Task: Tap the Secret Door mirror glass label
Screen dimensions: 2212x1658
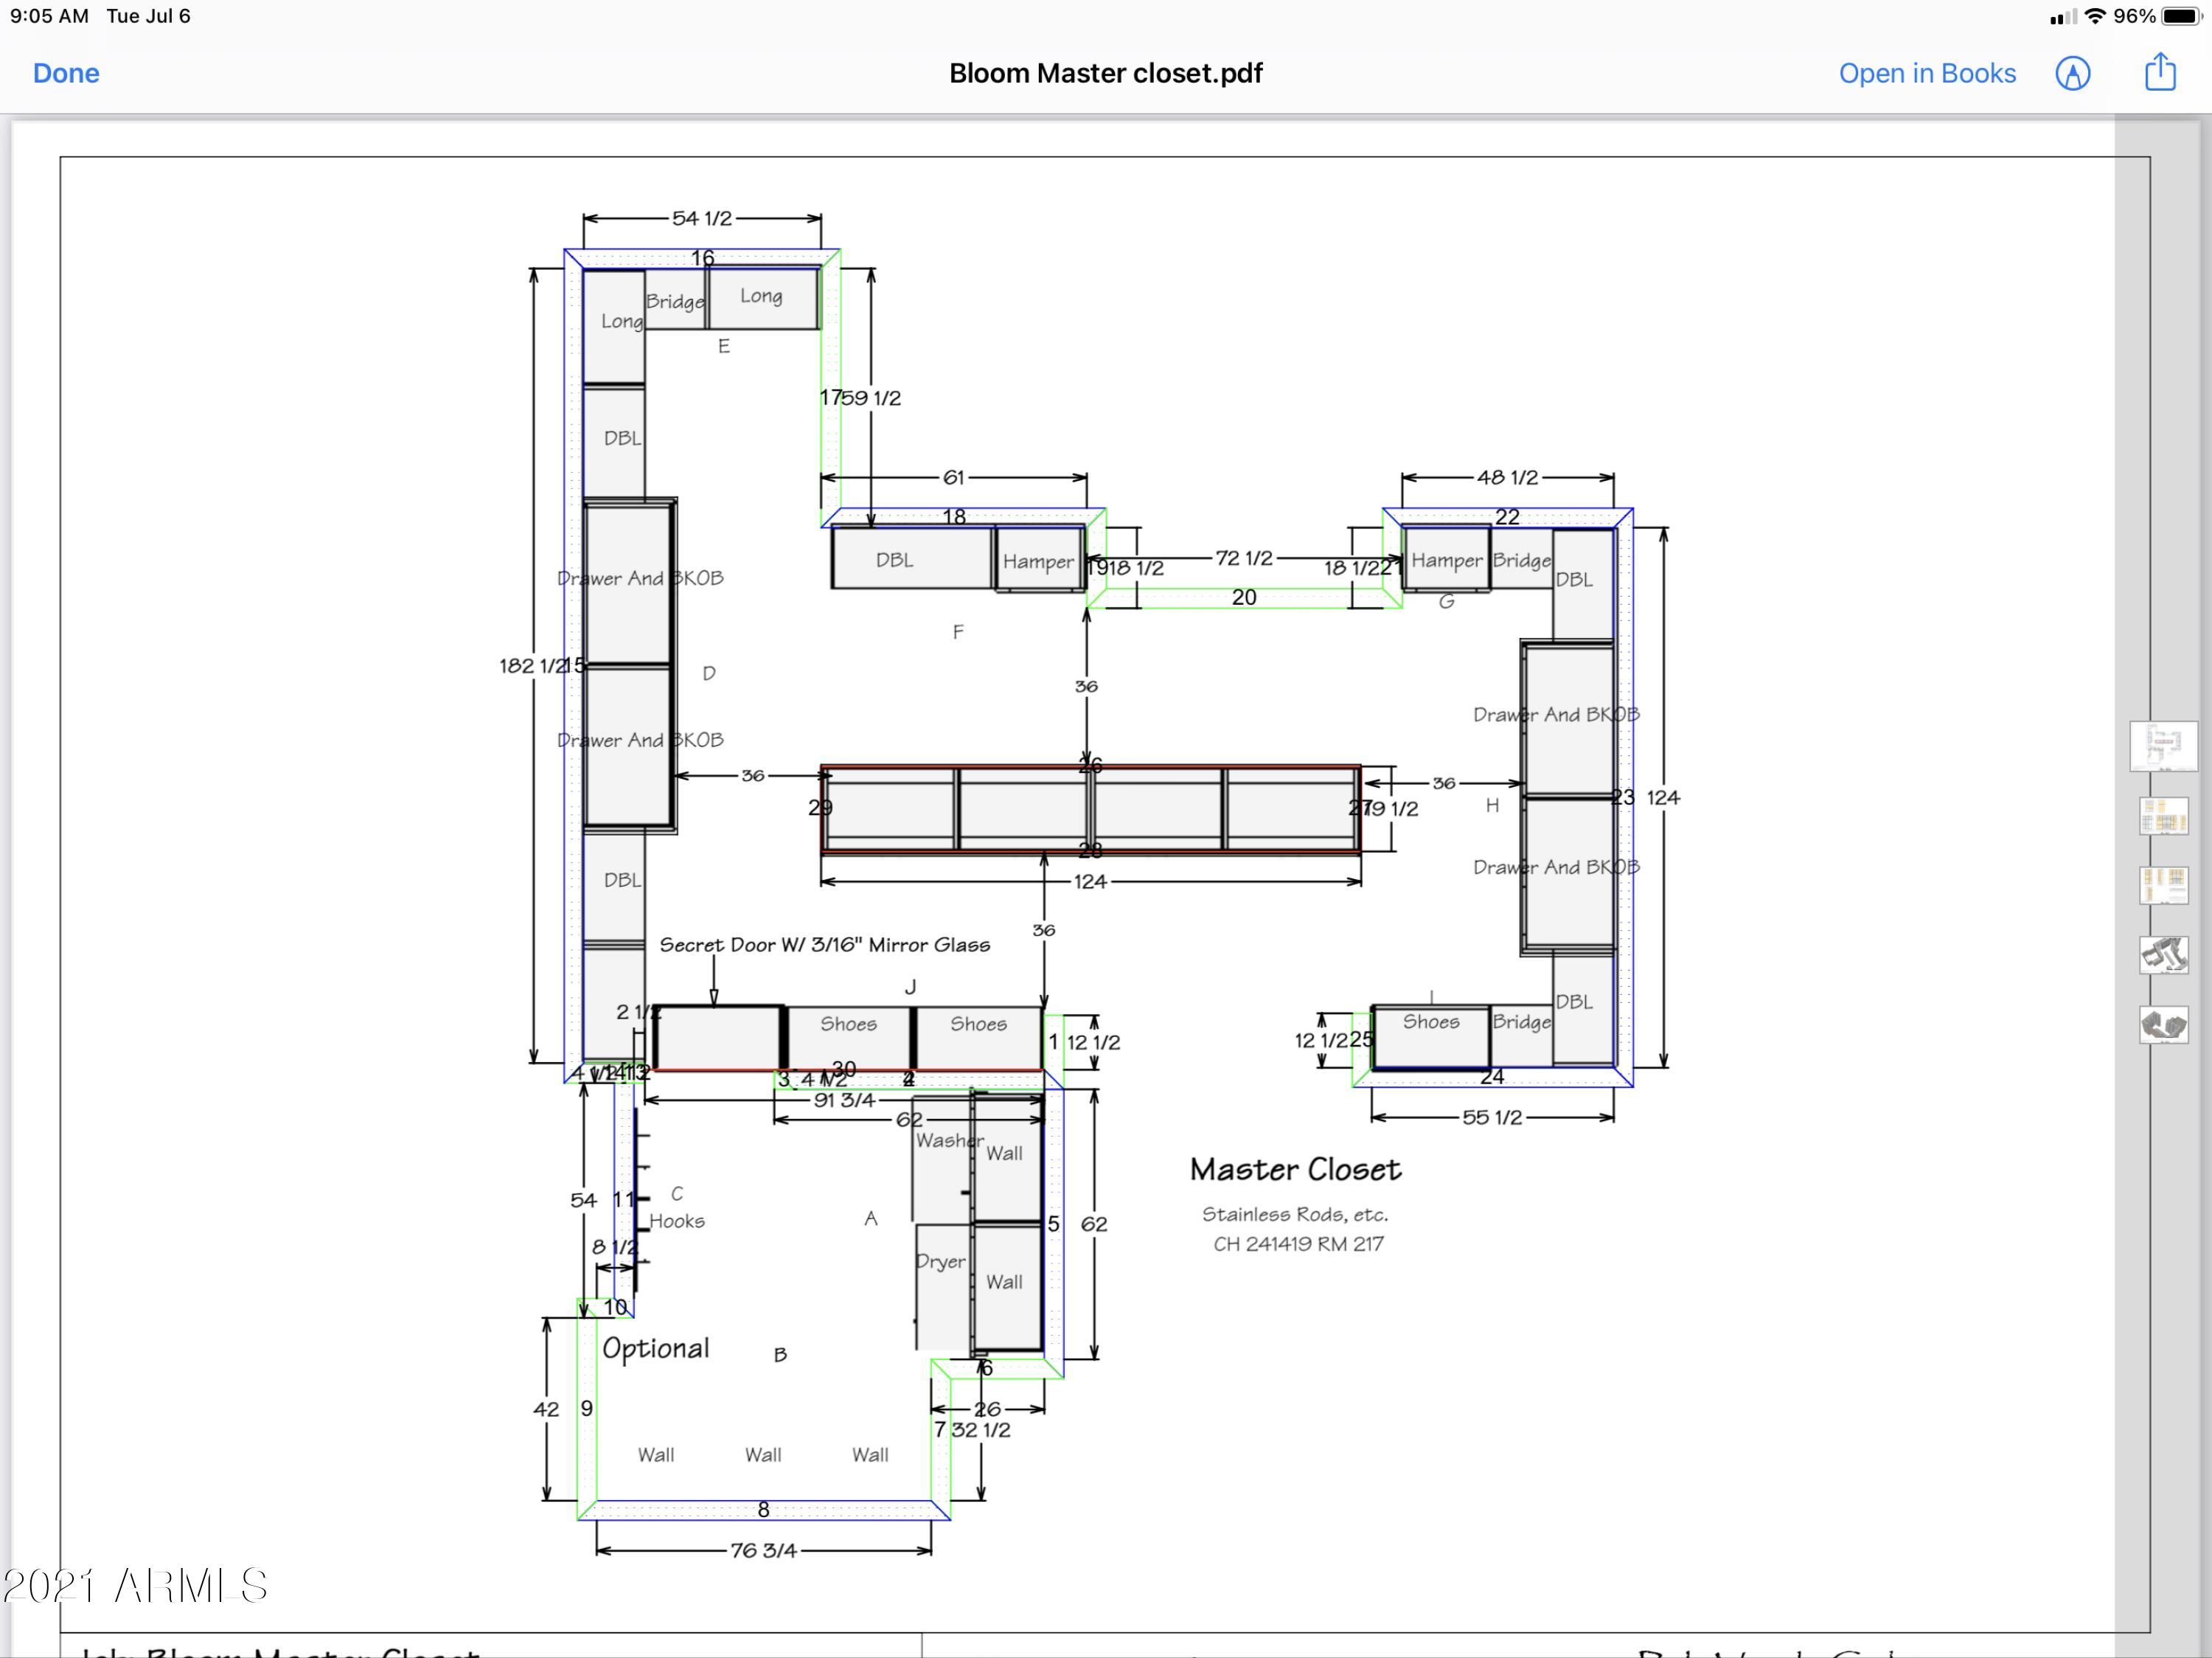Action: [x=824, y=945]
